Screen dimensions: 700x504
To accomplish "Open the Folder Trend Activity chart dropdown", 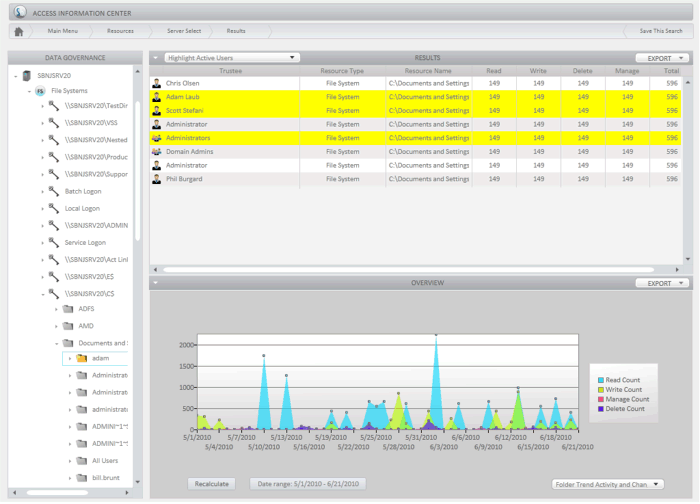I will (x=608, y=484).
